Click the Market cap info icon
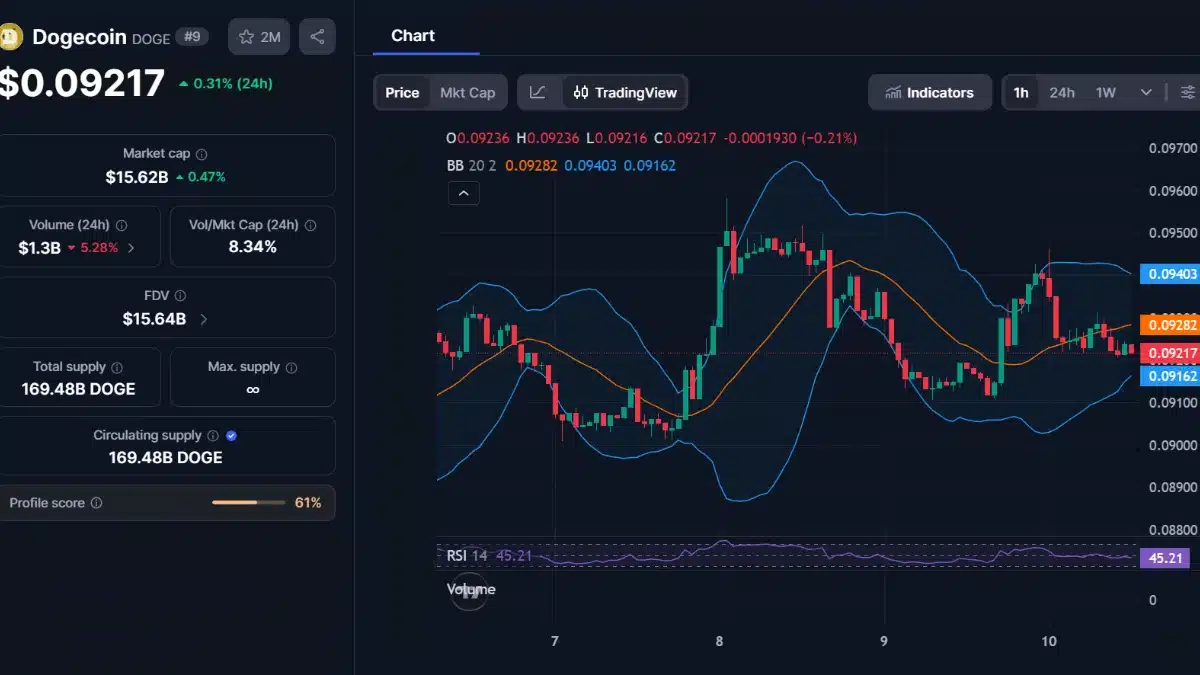 click(200, 154)
